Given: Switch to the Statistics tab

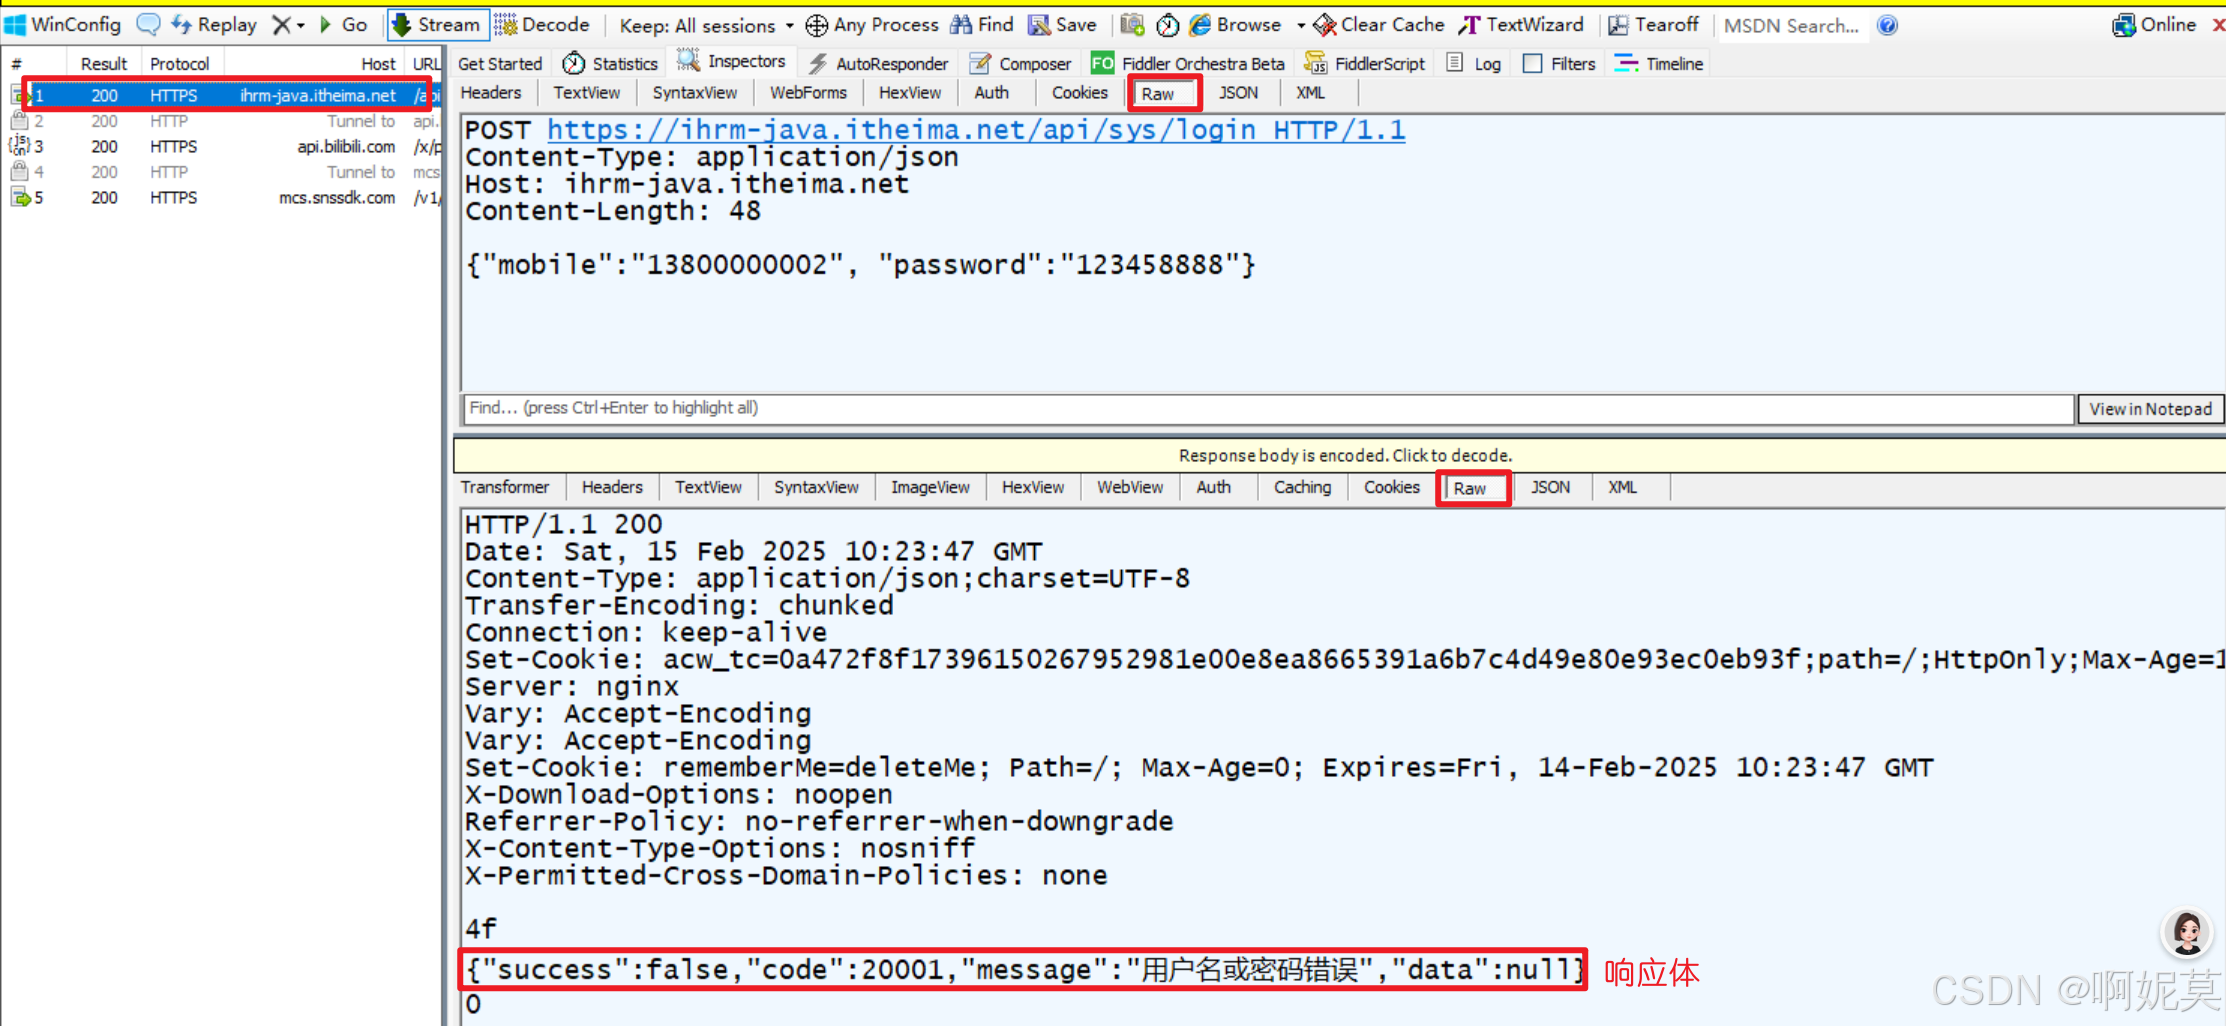Looking at the screenshot, I should [x=610, y=64].
